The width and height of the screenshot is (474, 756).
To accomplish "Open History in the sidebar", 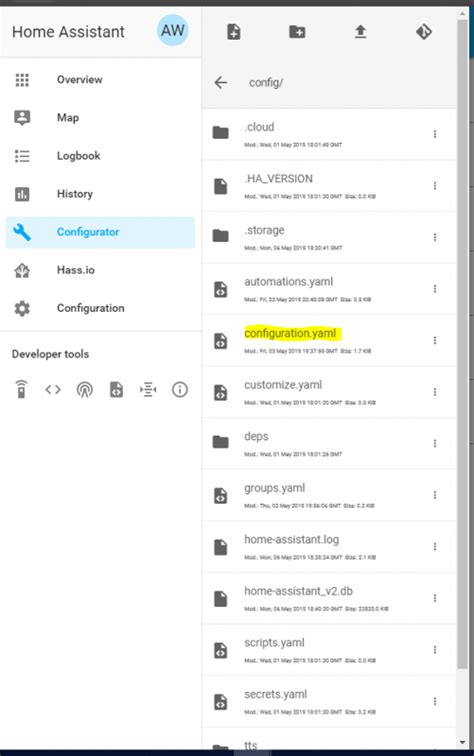I will tap(100, 194).
